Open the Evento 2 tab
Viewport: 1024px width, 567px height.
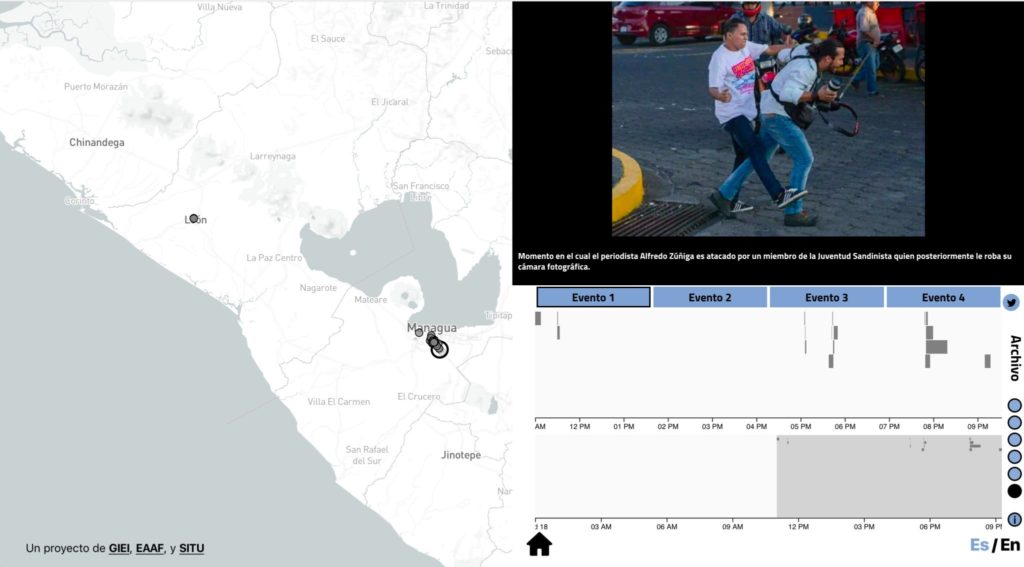coord(710,297)
